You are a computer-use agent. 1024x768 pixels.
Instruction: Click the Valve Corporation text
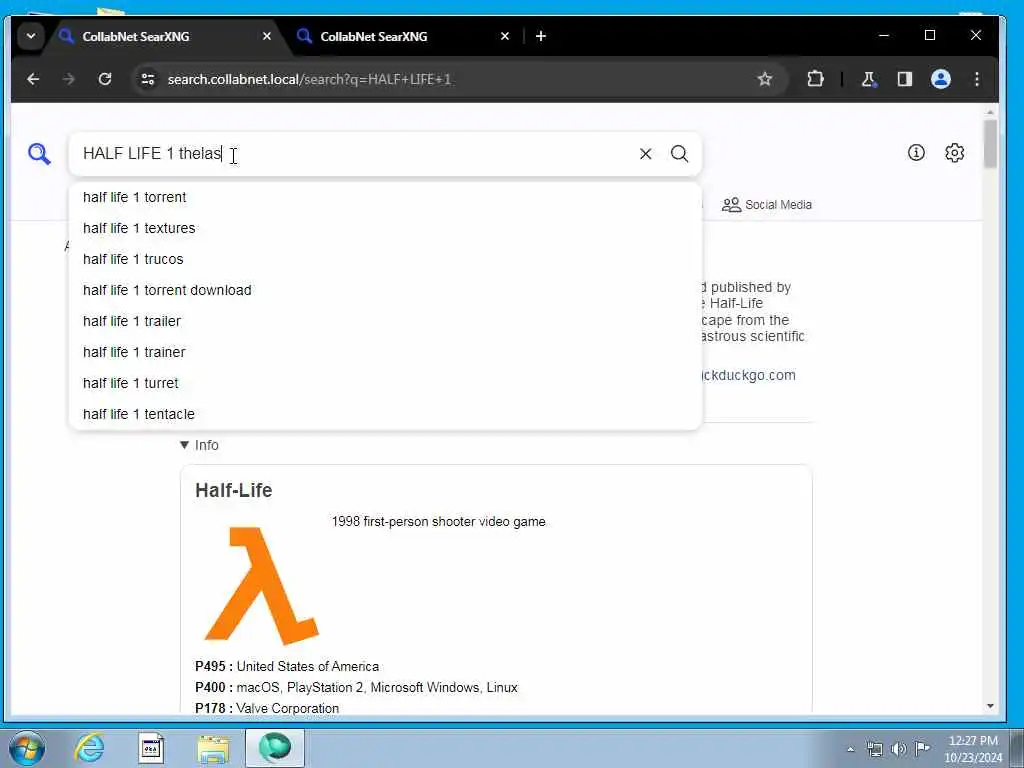tap(287, 709)
